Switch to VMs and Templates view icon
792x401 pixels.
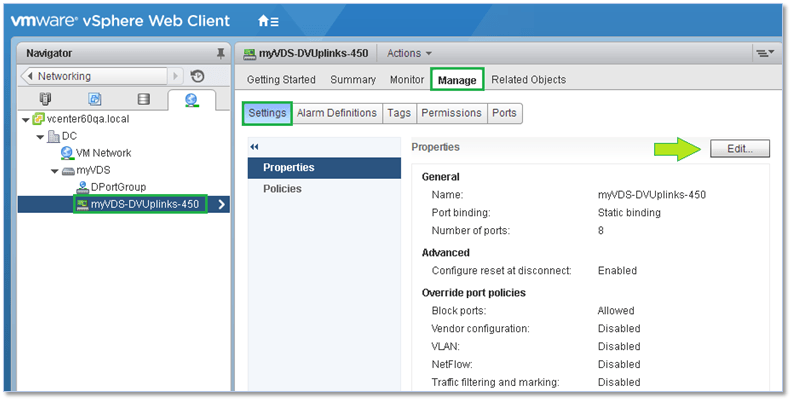[94, 99]
